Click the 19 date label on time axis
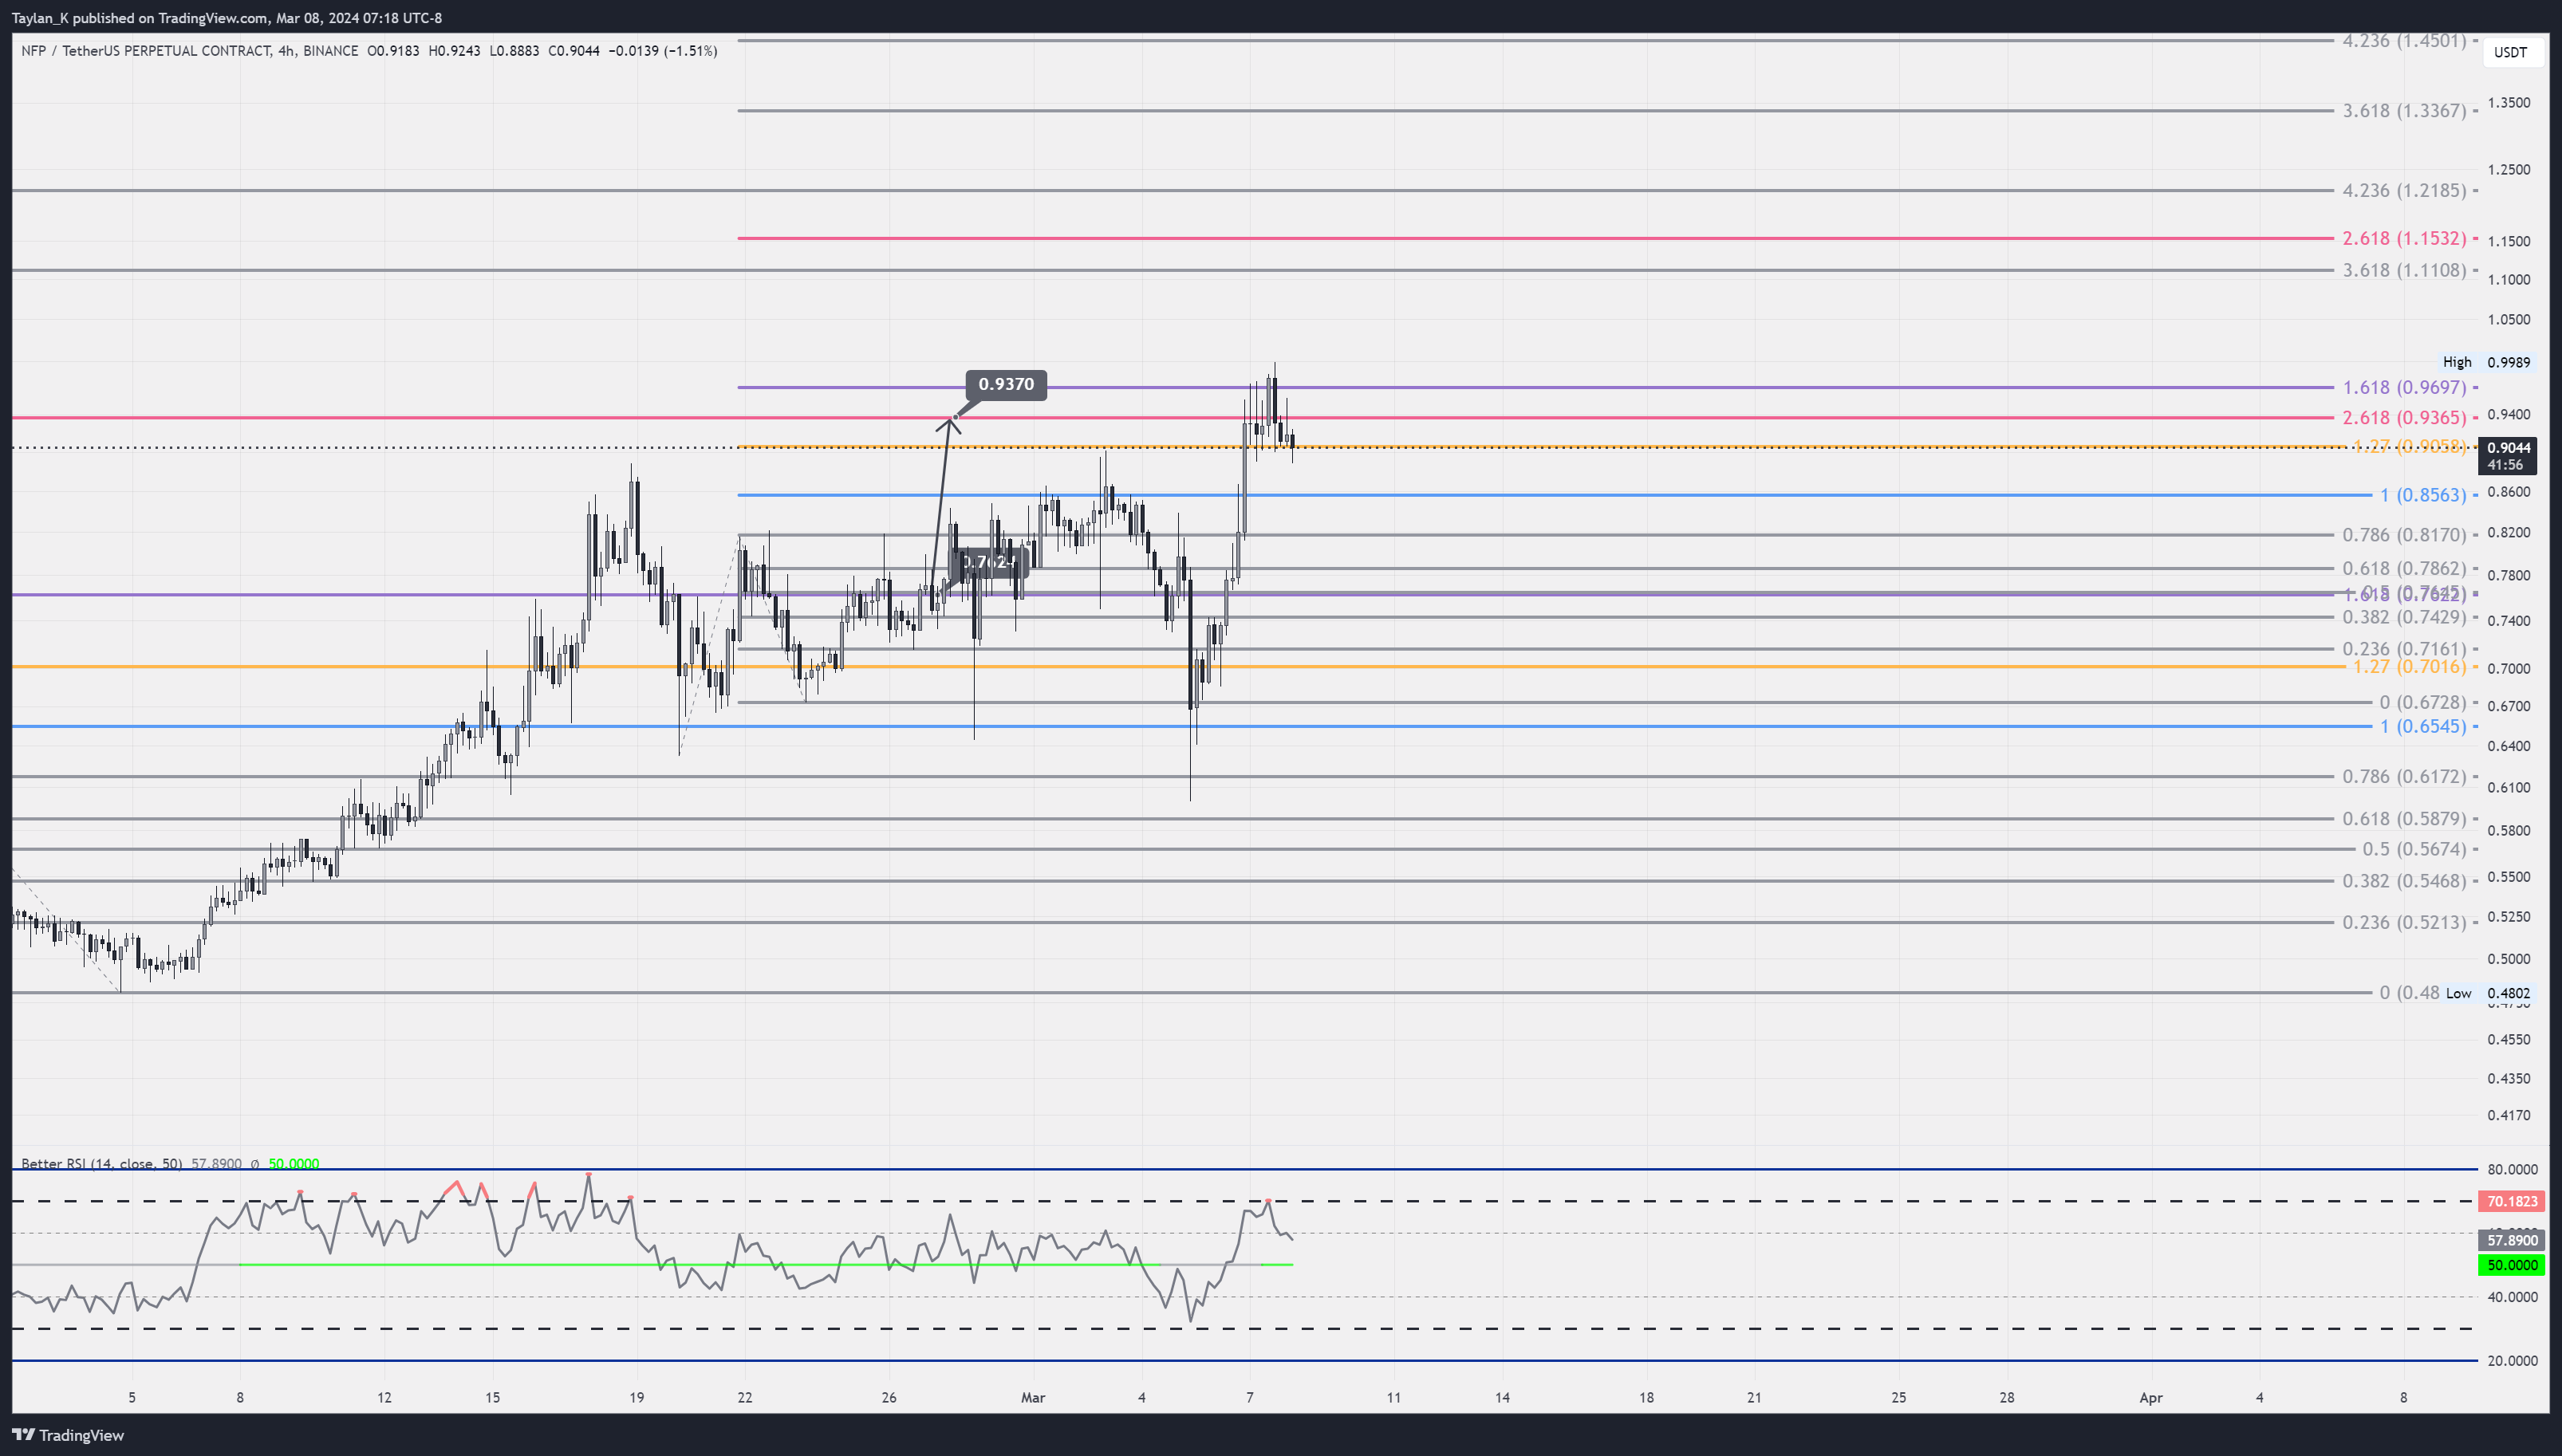 pyautogui.click(x=637, y=1398)
